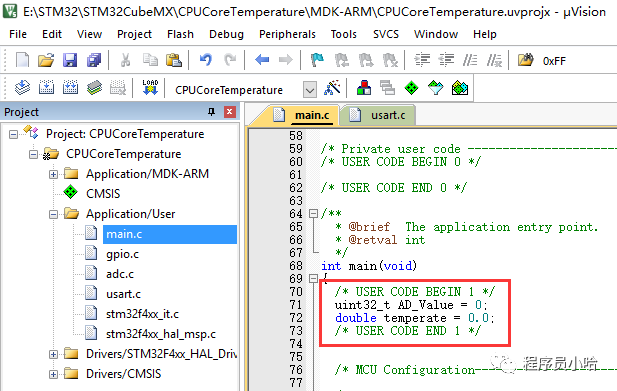The height and width of the screenshot is (391, 617).
Task: Click the Navigate backwards blue arrow
Action: coord(262,60)
